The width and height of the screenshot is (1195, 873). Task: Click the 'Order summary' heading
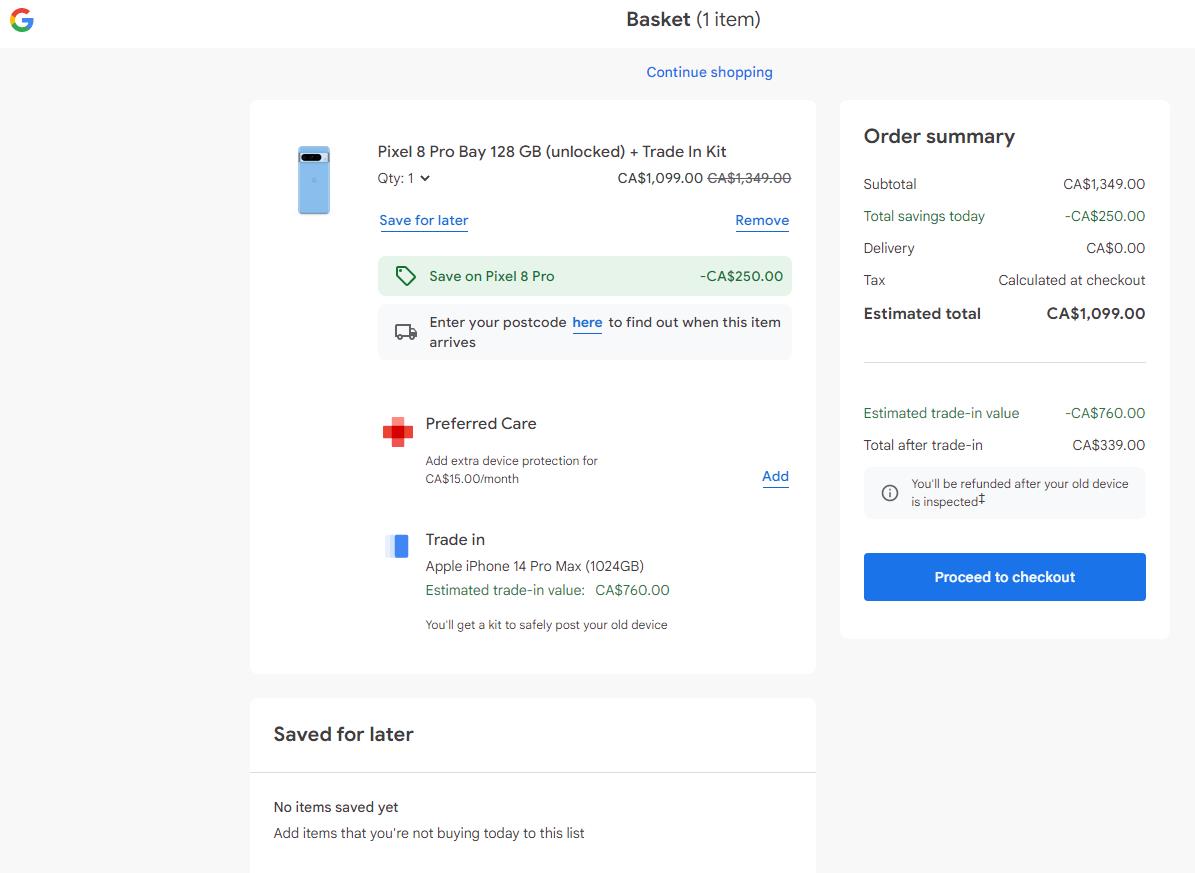[939, 136]
